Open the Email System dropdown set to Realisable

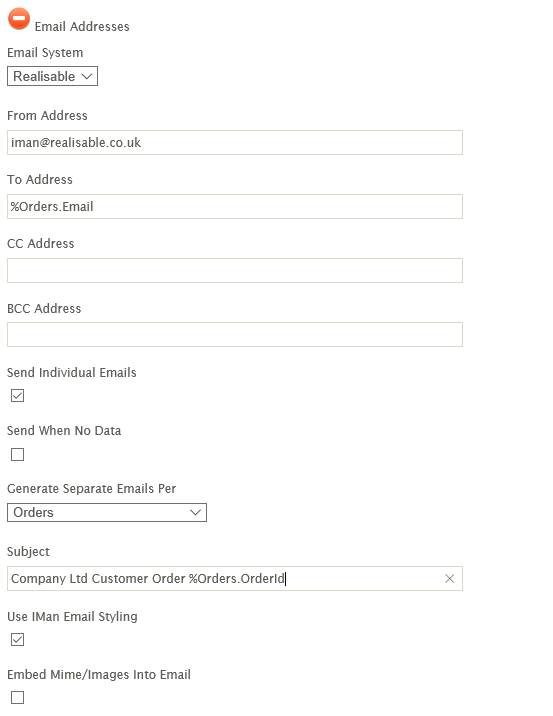[x=53, y=76]
